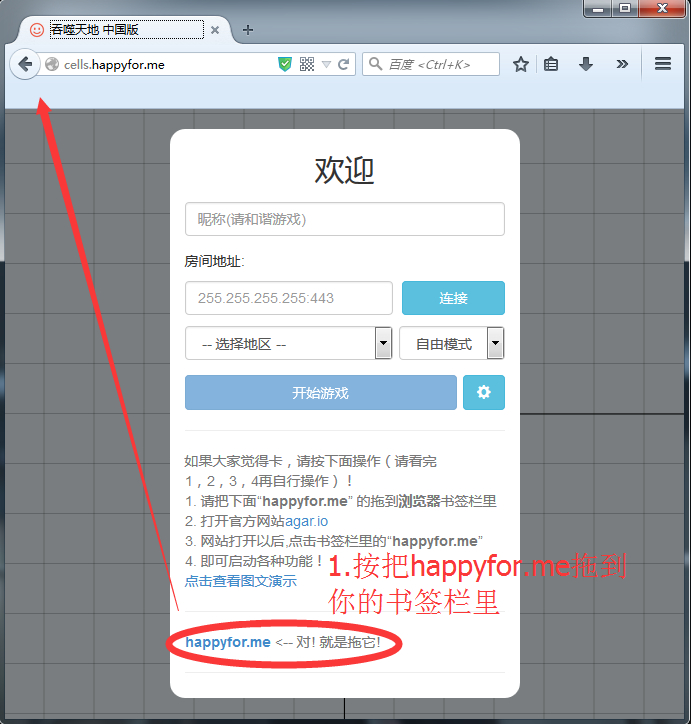Show more toolbar tools chevron

coord(622,64)
